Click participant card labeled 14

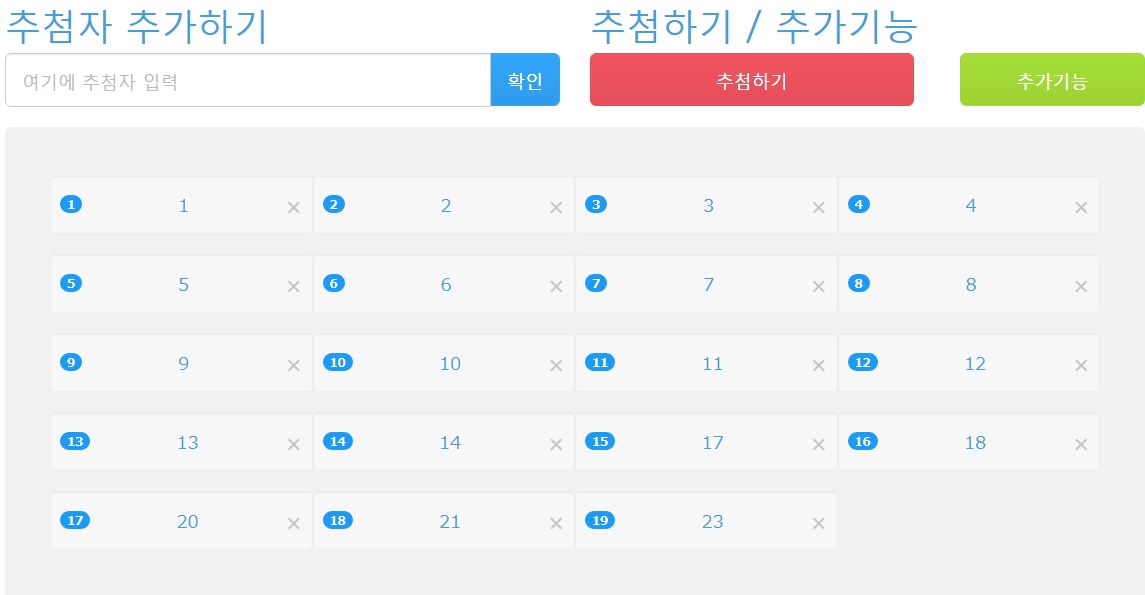(443, 442)
